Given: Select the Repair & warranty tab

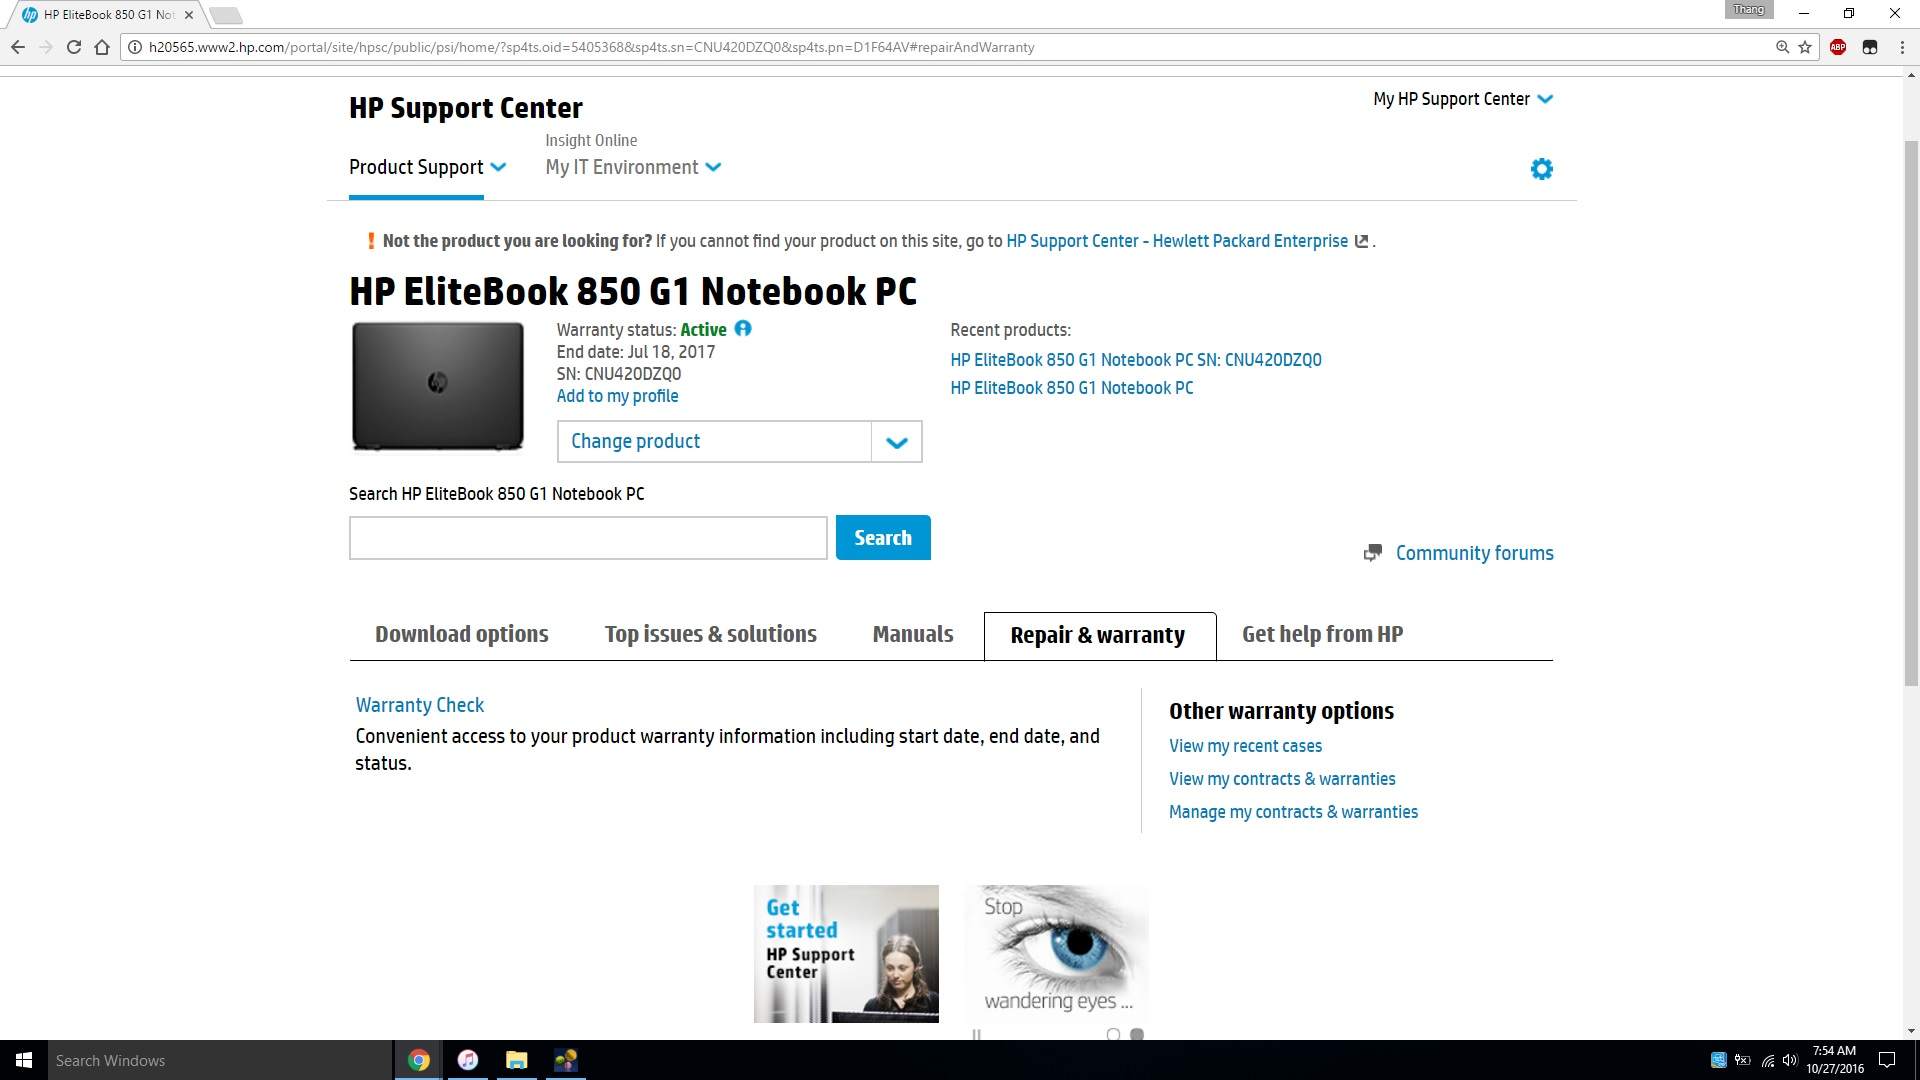Looking at the screenshot, I should tap(1099, 636).
